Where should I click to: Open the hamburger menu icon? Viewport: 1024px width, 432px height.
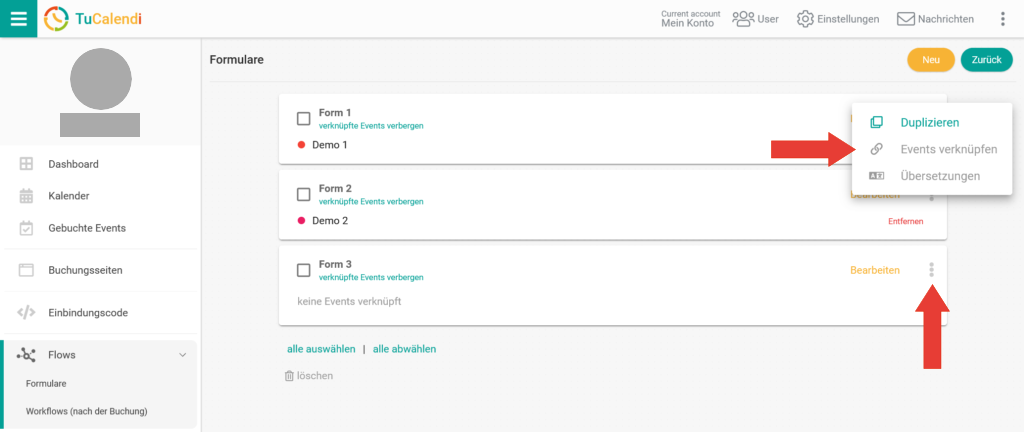pyautogui.click(x=18, y=18)
